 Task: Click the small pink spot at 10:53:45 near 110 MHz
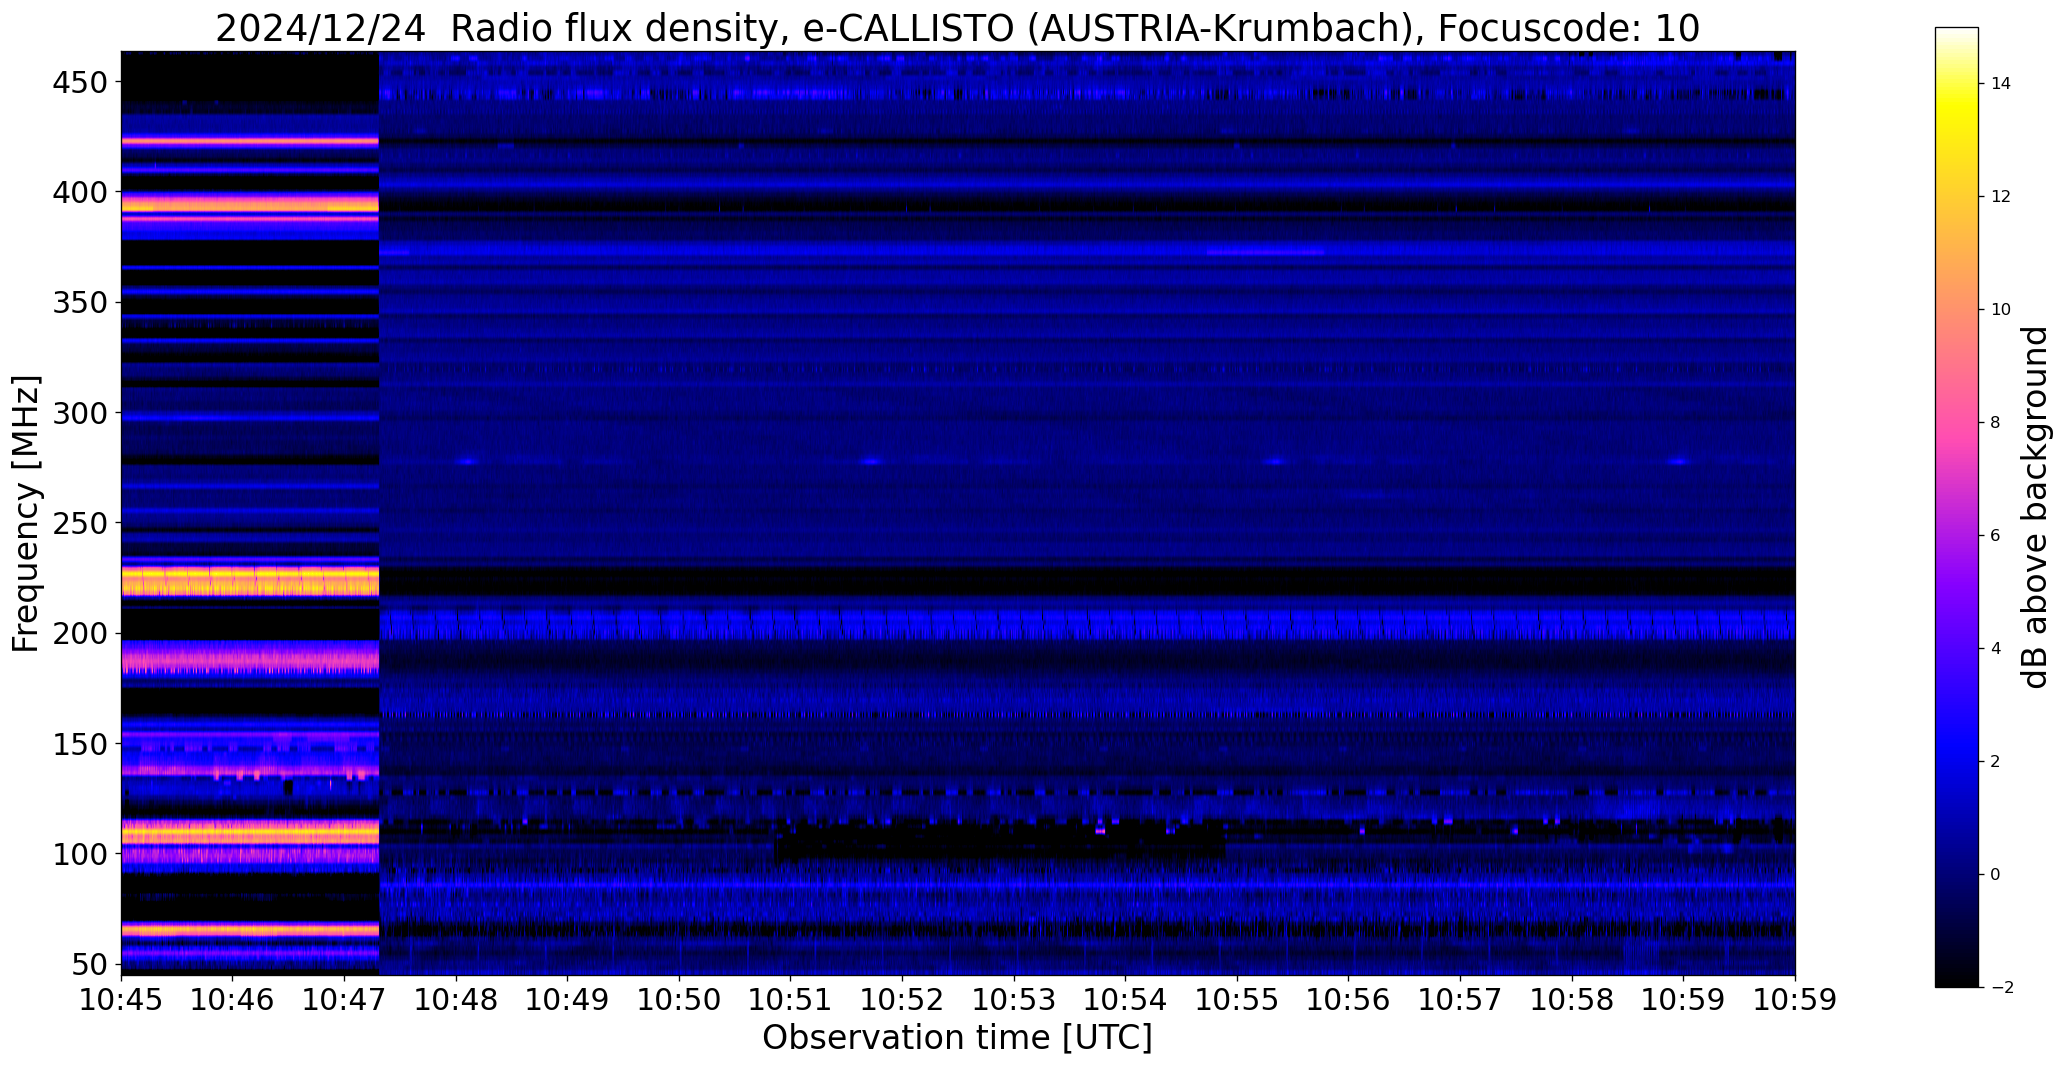[1100, 831]
